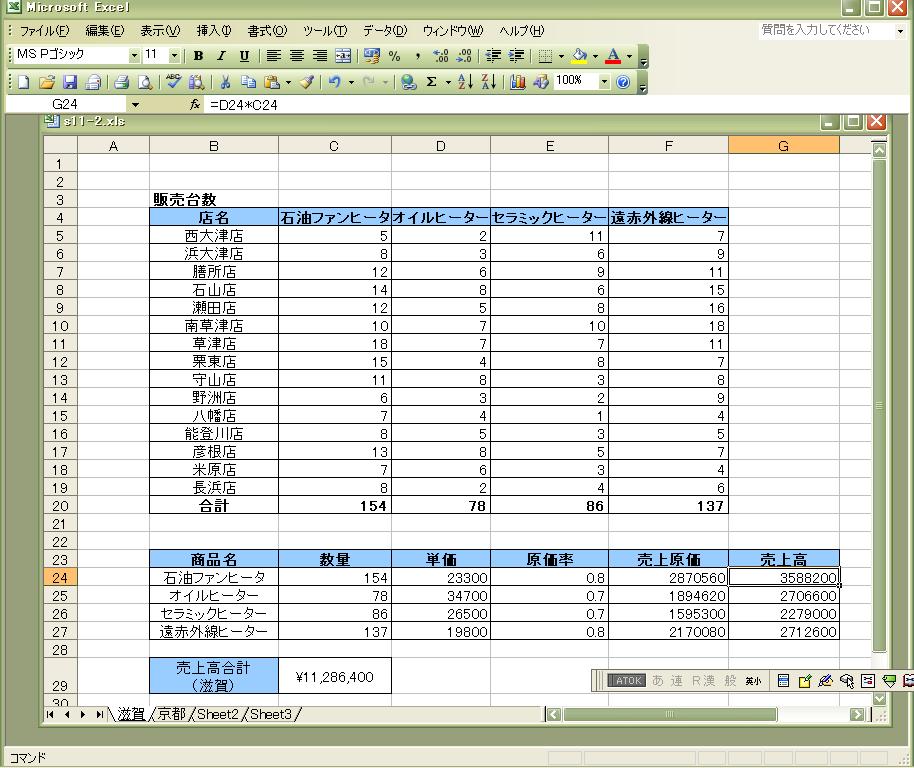
Task: Open Excel Help
Action: (623, 82)
